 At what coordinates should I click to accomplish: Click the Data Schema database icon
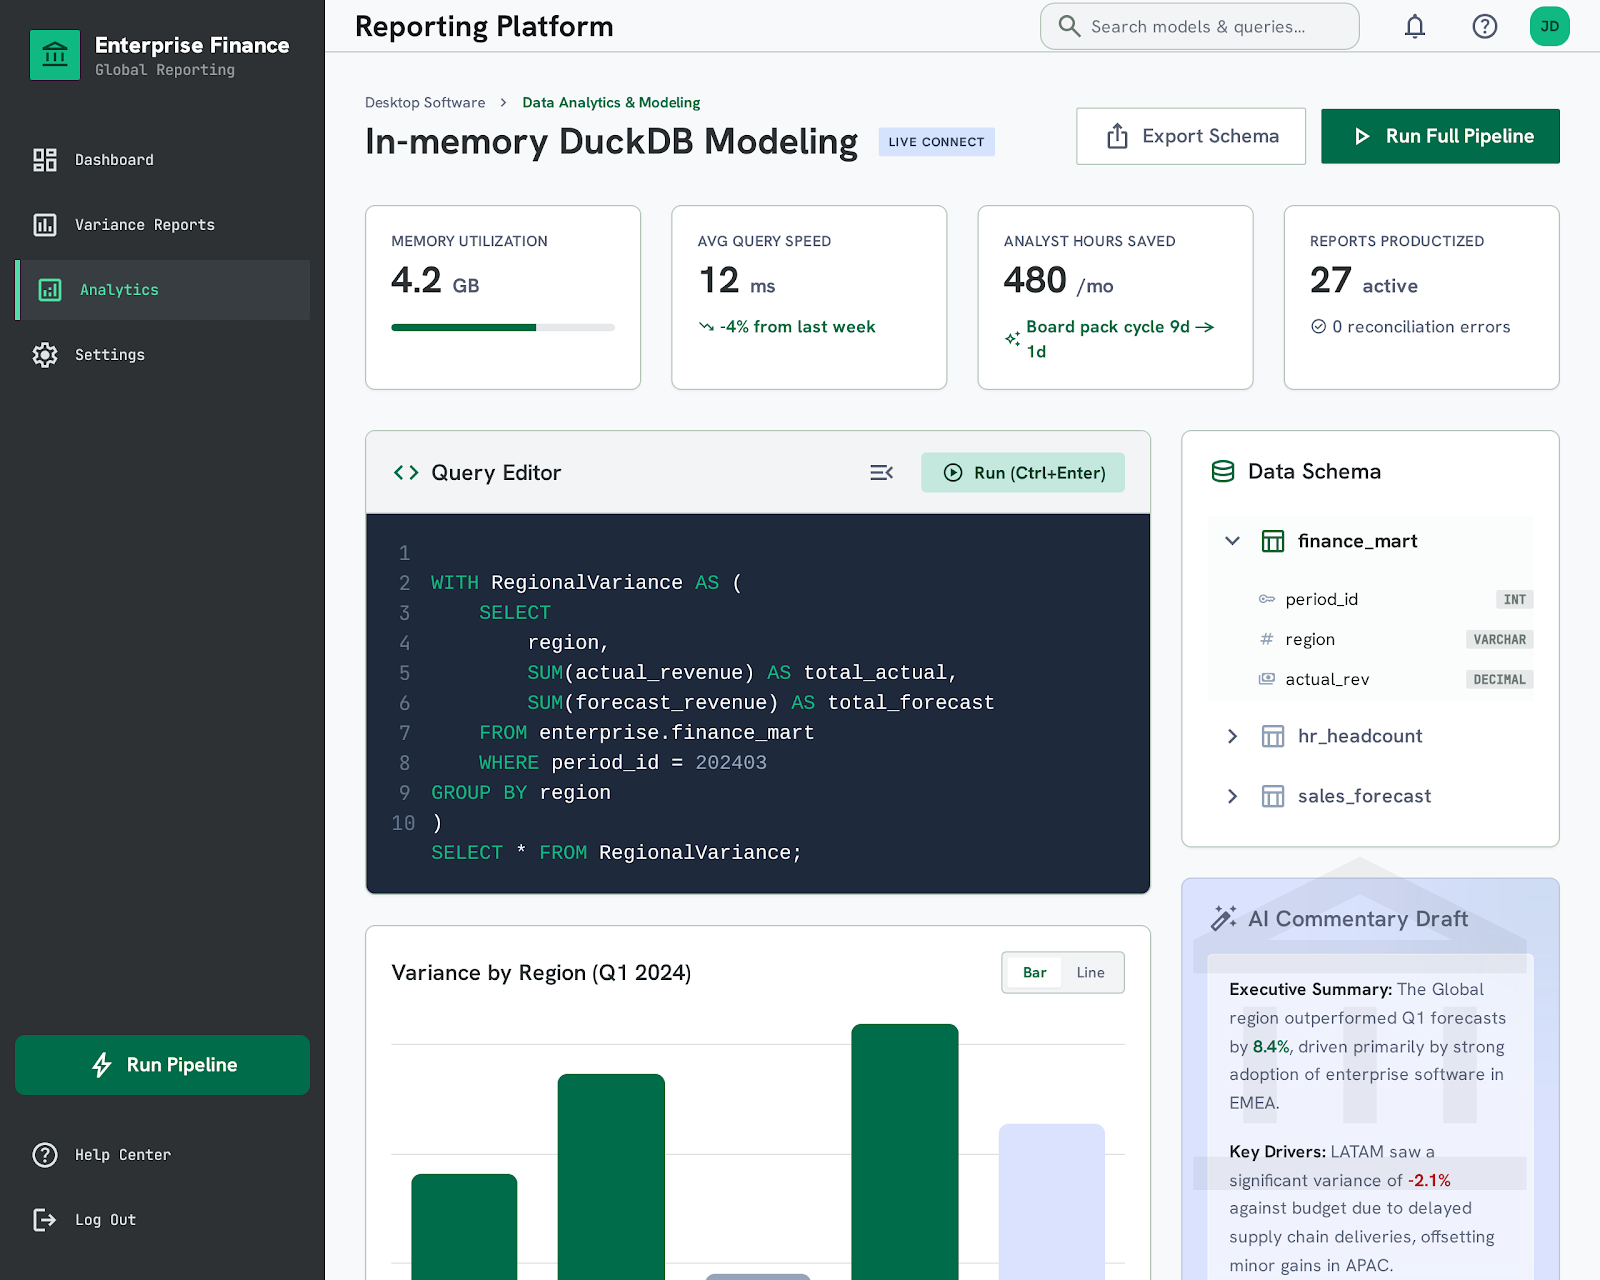1223,471
